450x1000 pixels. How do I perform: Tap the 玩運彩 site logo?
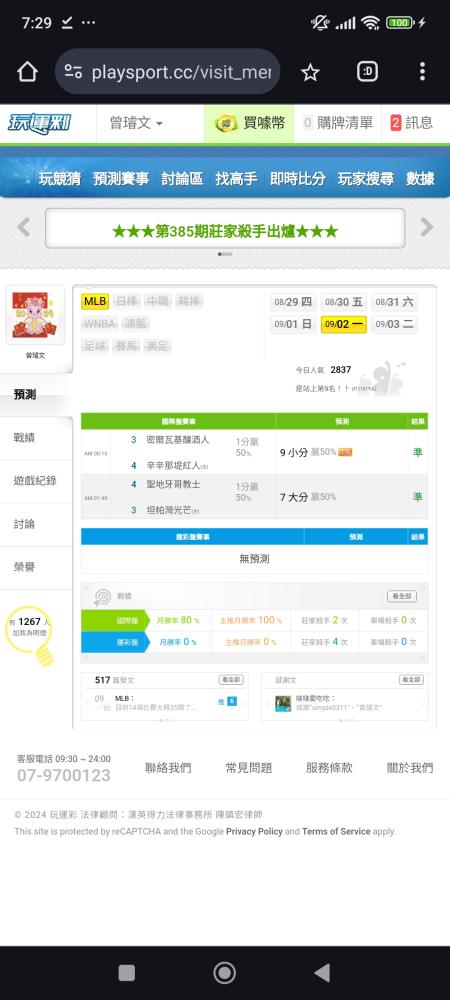coord(40,123)
